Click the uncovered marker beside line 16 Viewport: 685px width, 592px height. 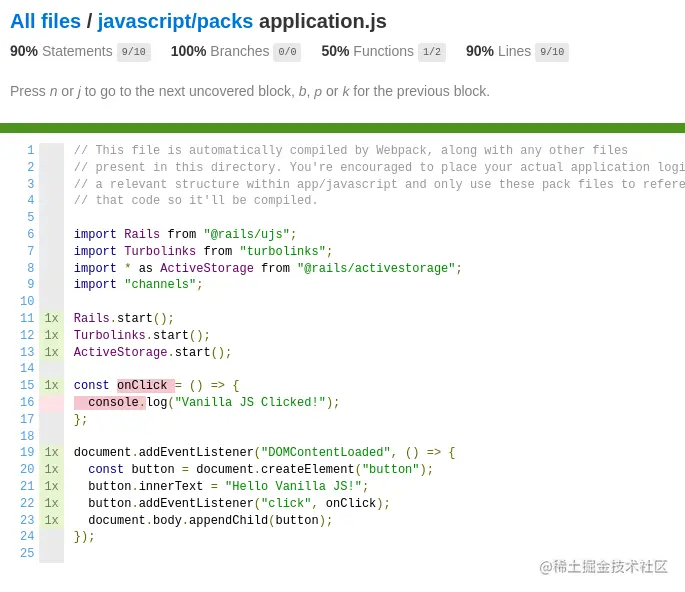coord(52,402)
